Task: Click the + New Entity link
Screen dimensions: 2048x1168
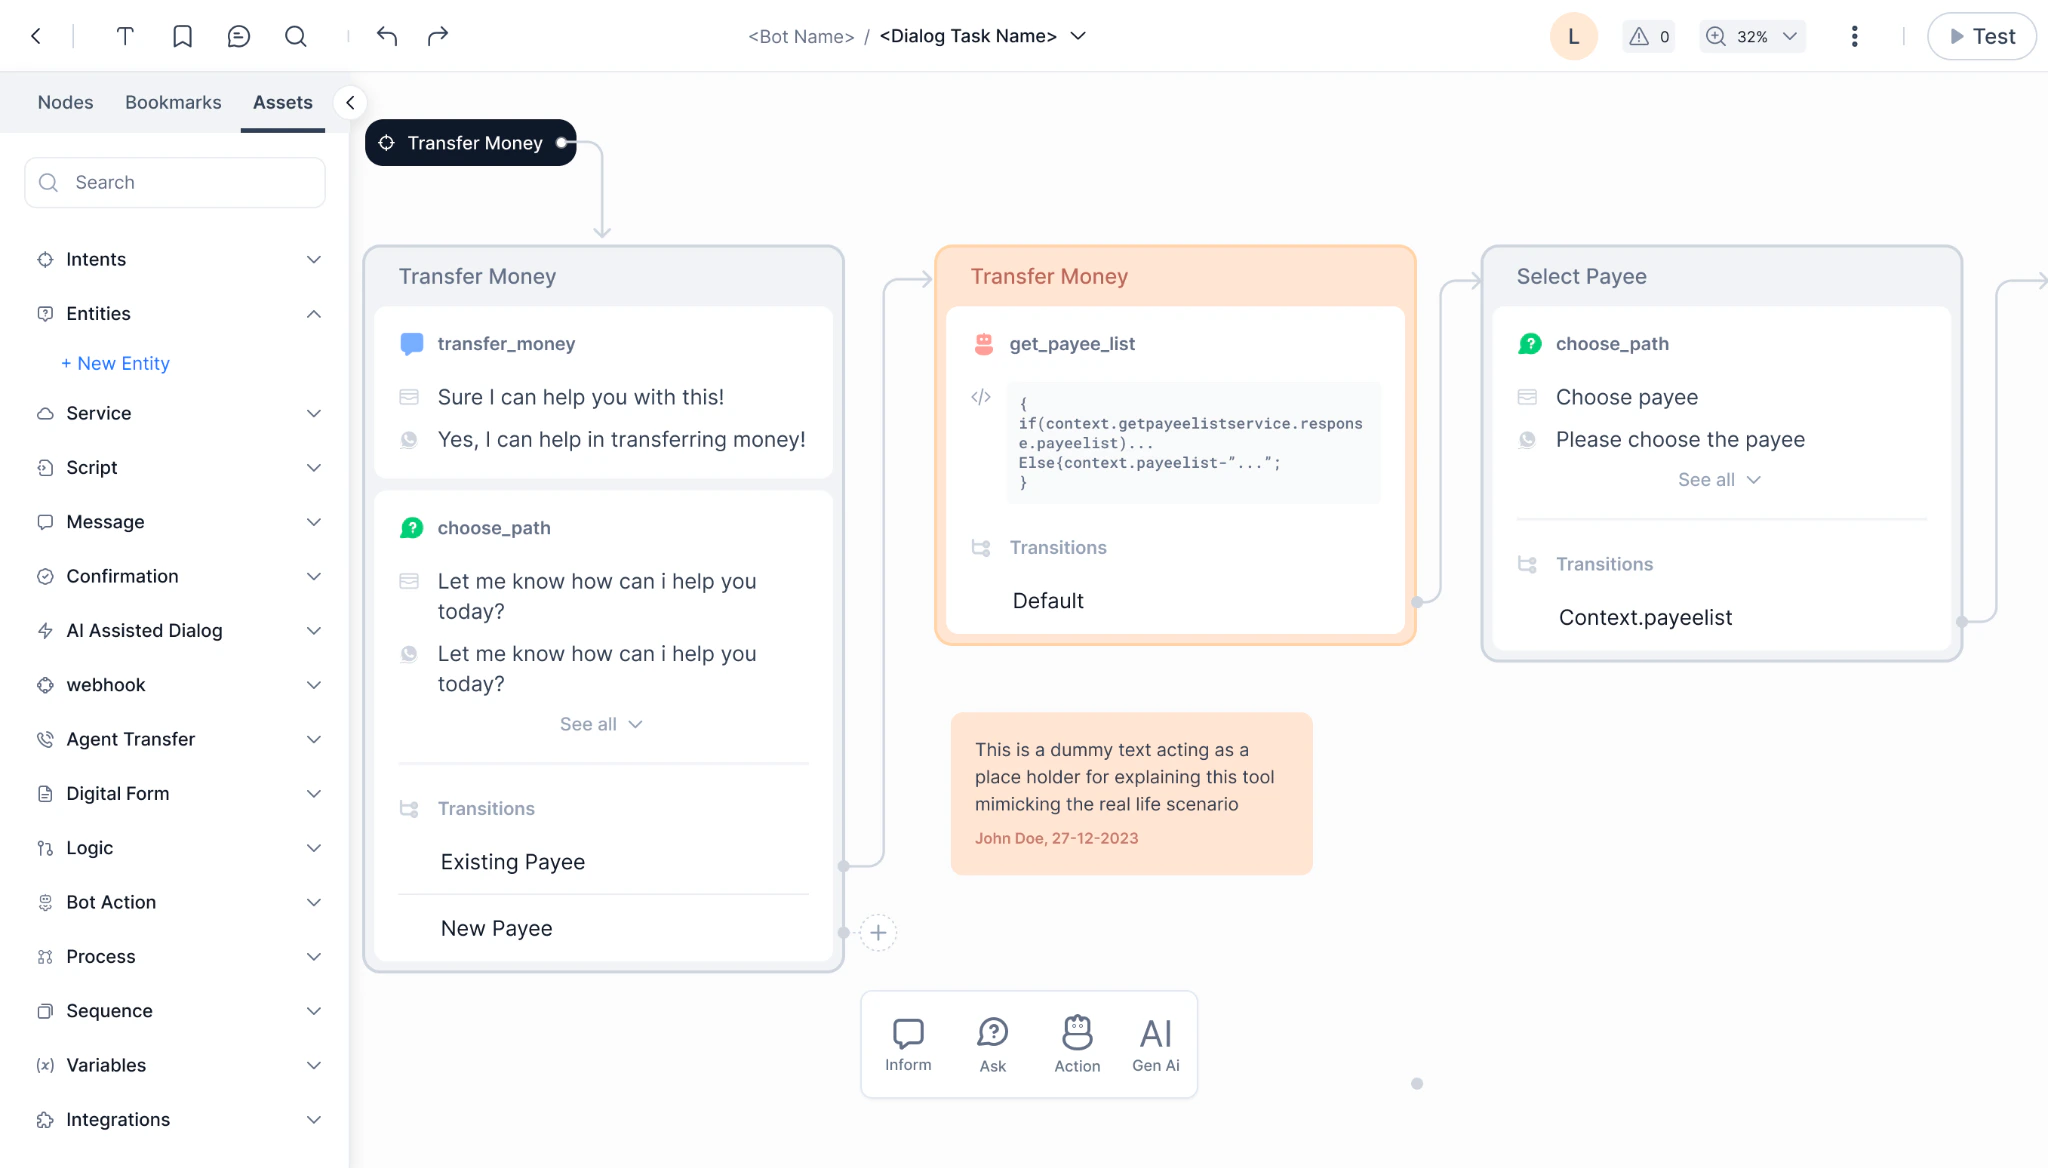Action: click(x=115, y=364)
